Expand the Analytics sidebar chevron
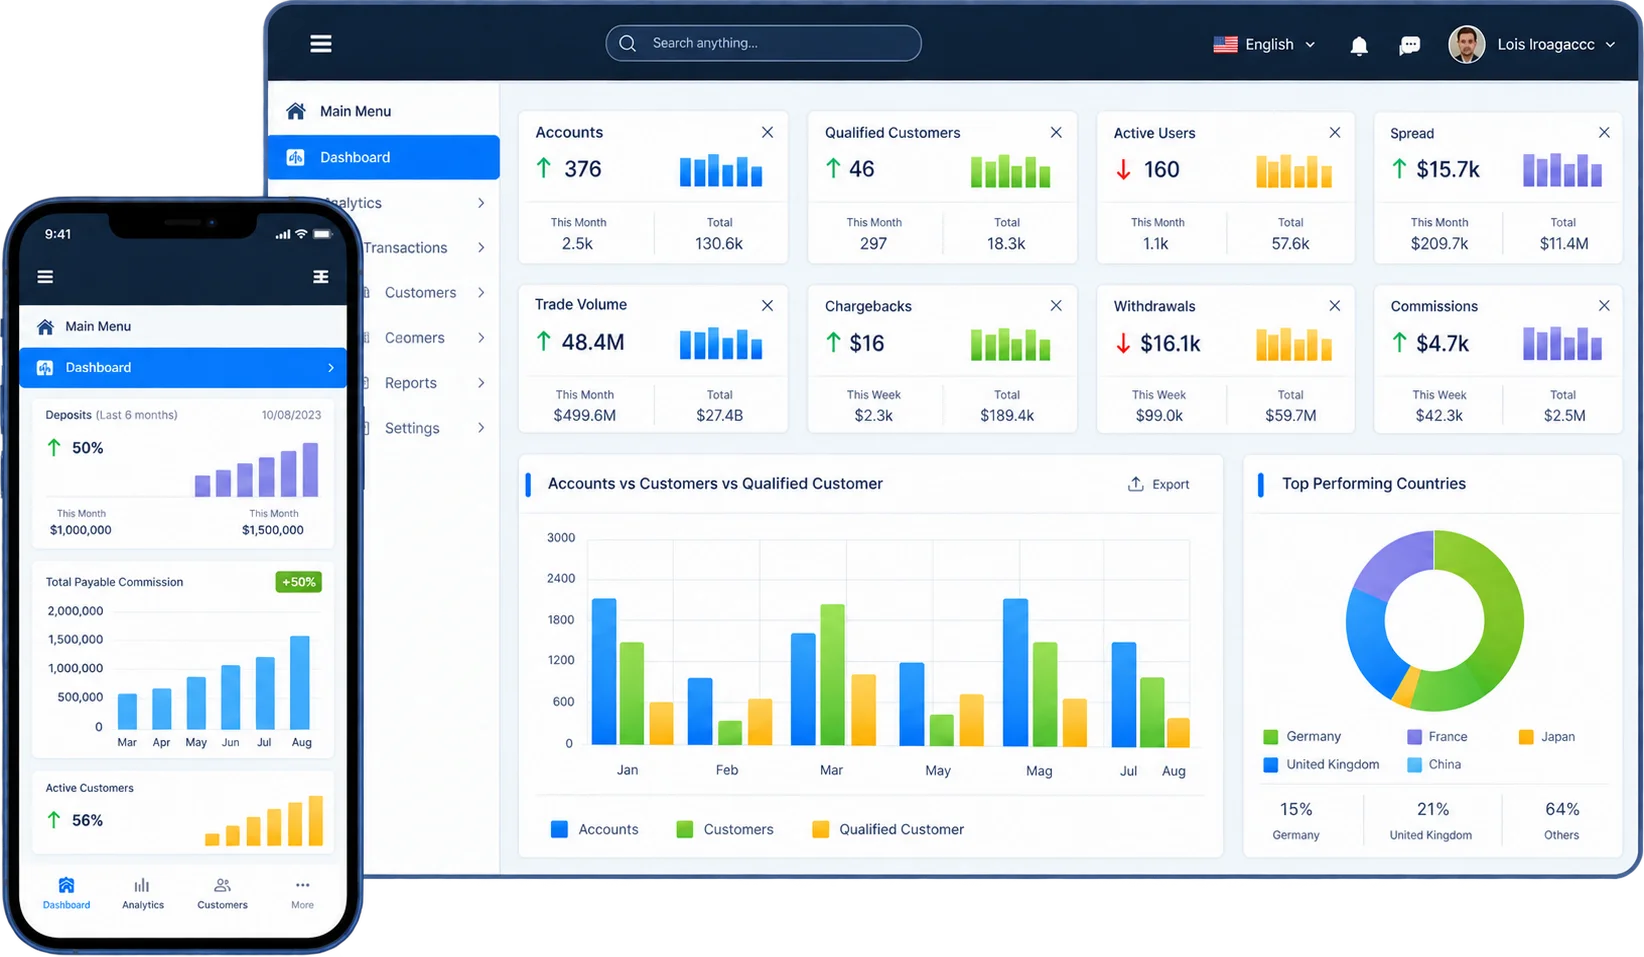 click(481, 203)
